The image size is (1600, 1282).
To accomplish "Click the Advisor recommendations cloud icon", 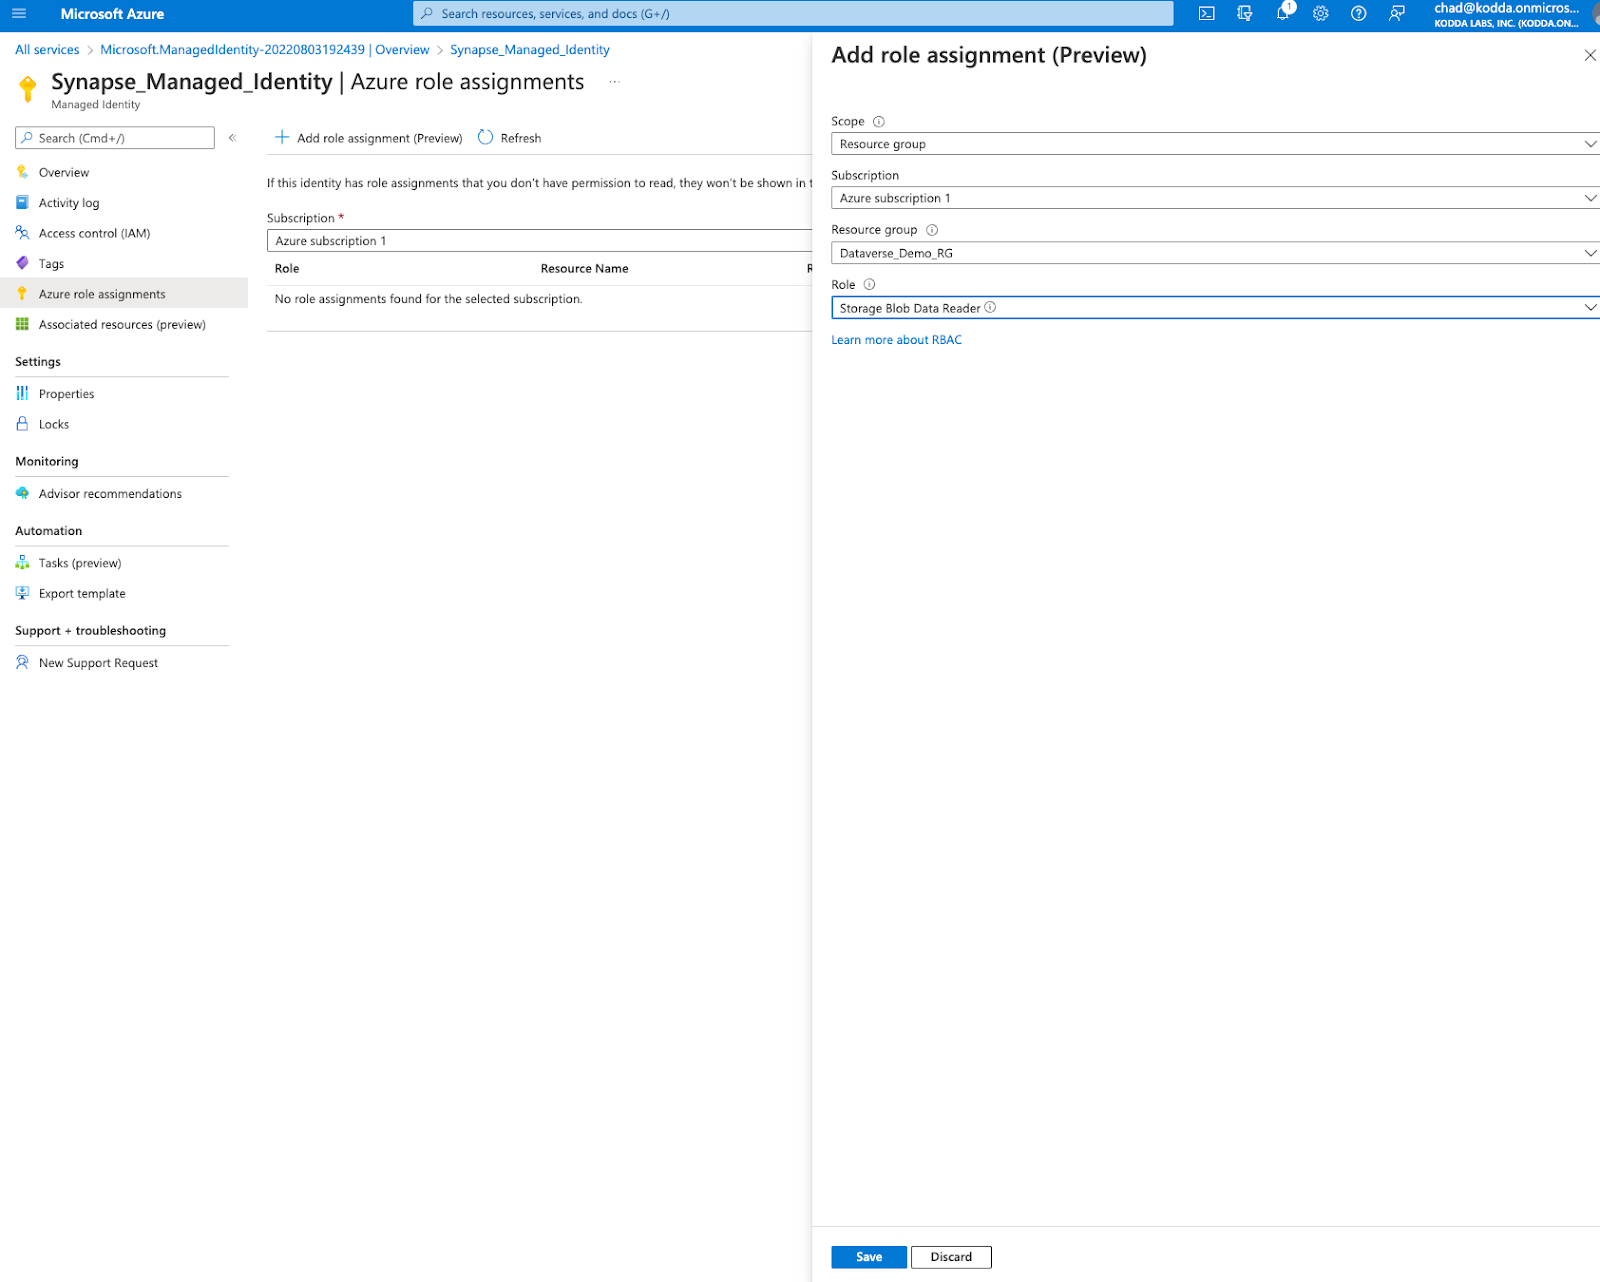I will click(x=22, y=493).
